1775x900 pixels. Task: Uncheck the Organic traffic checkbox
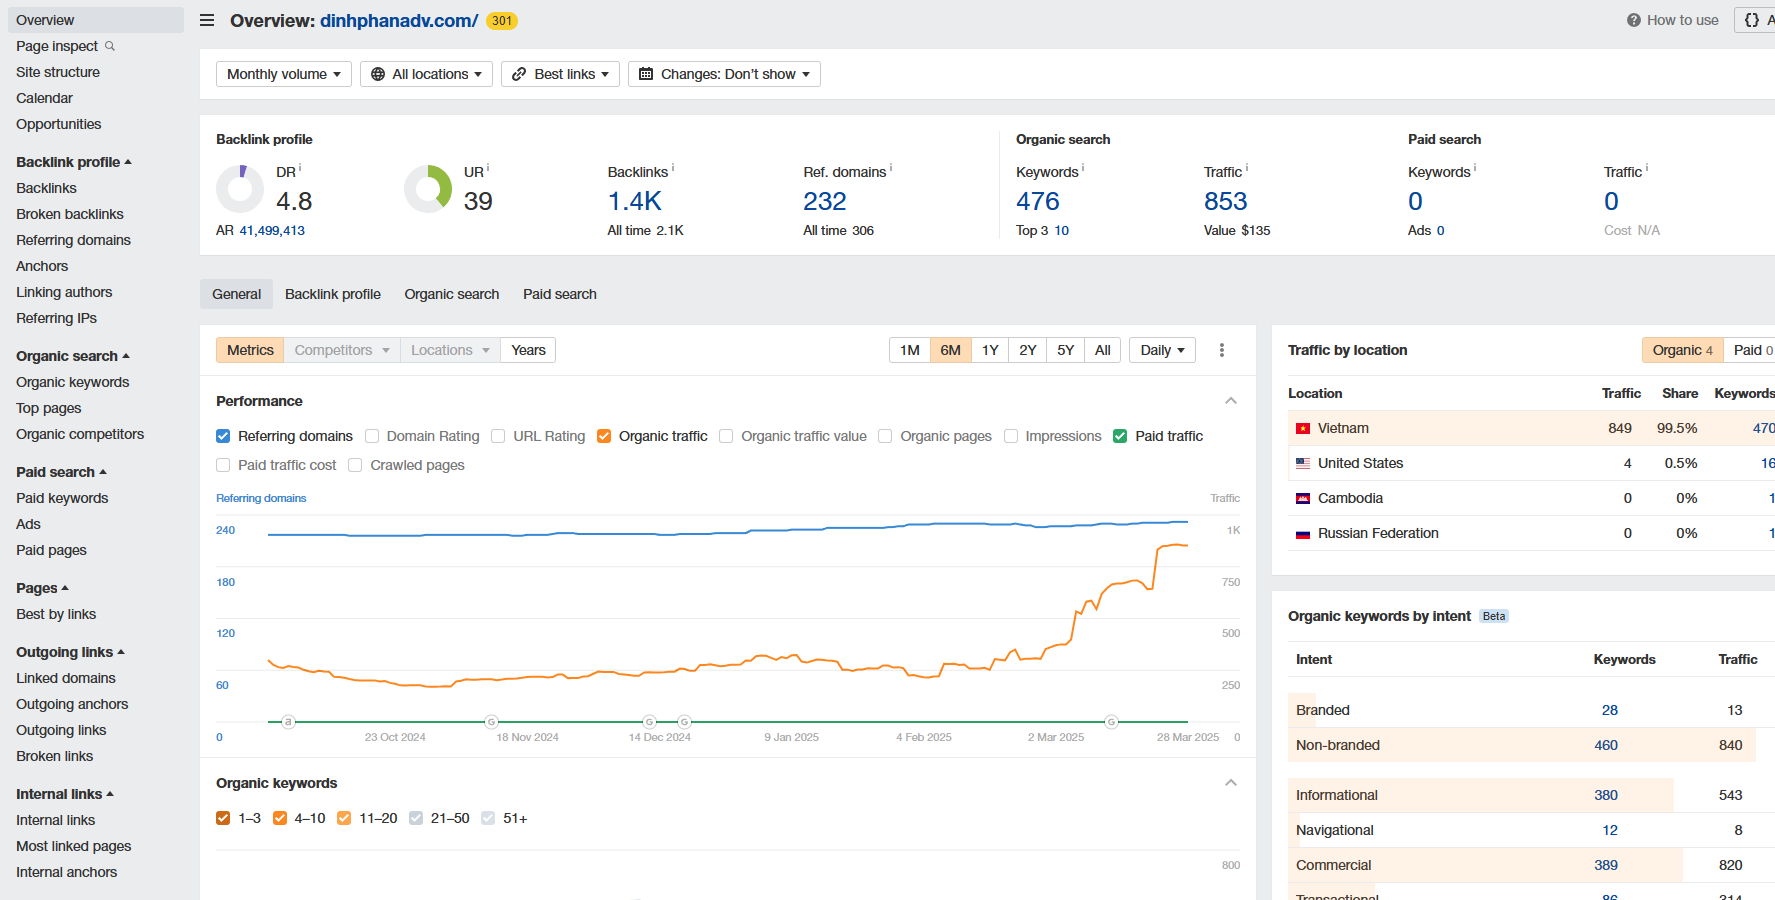(x=604, y=436)
